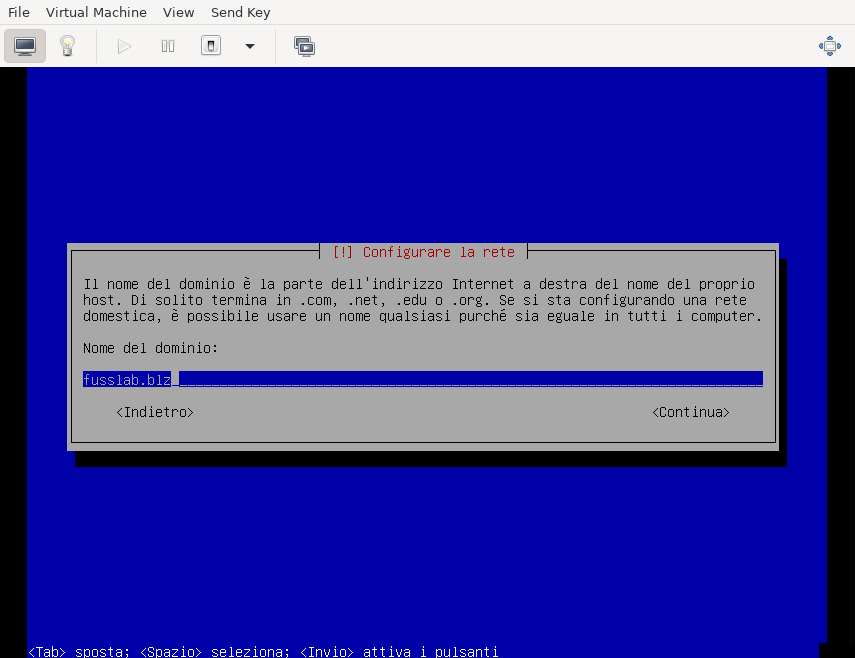Open the Send Key menu
855x658 pixels.
pyautogui.click(x=240, y=12)
